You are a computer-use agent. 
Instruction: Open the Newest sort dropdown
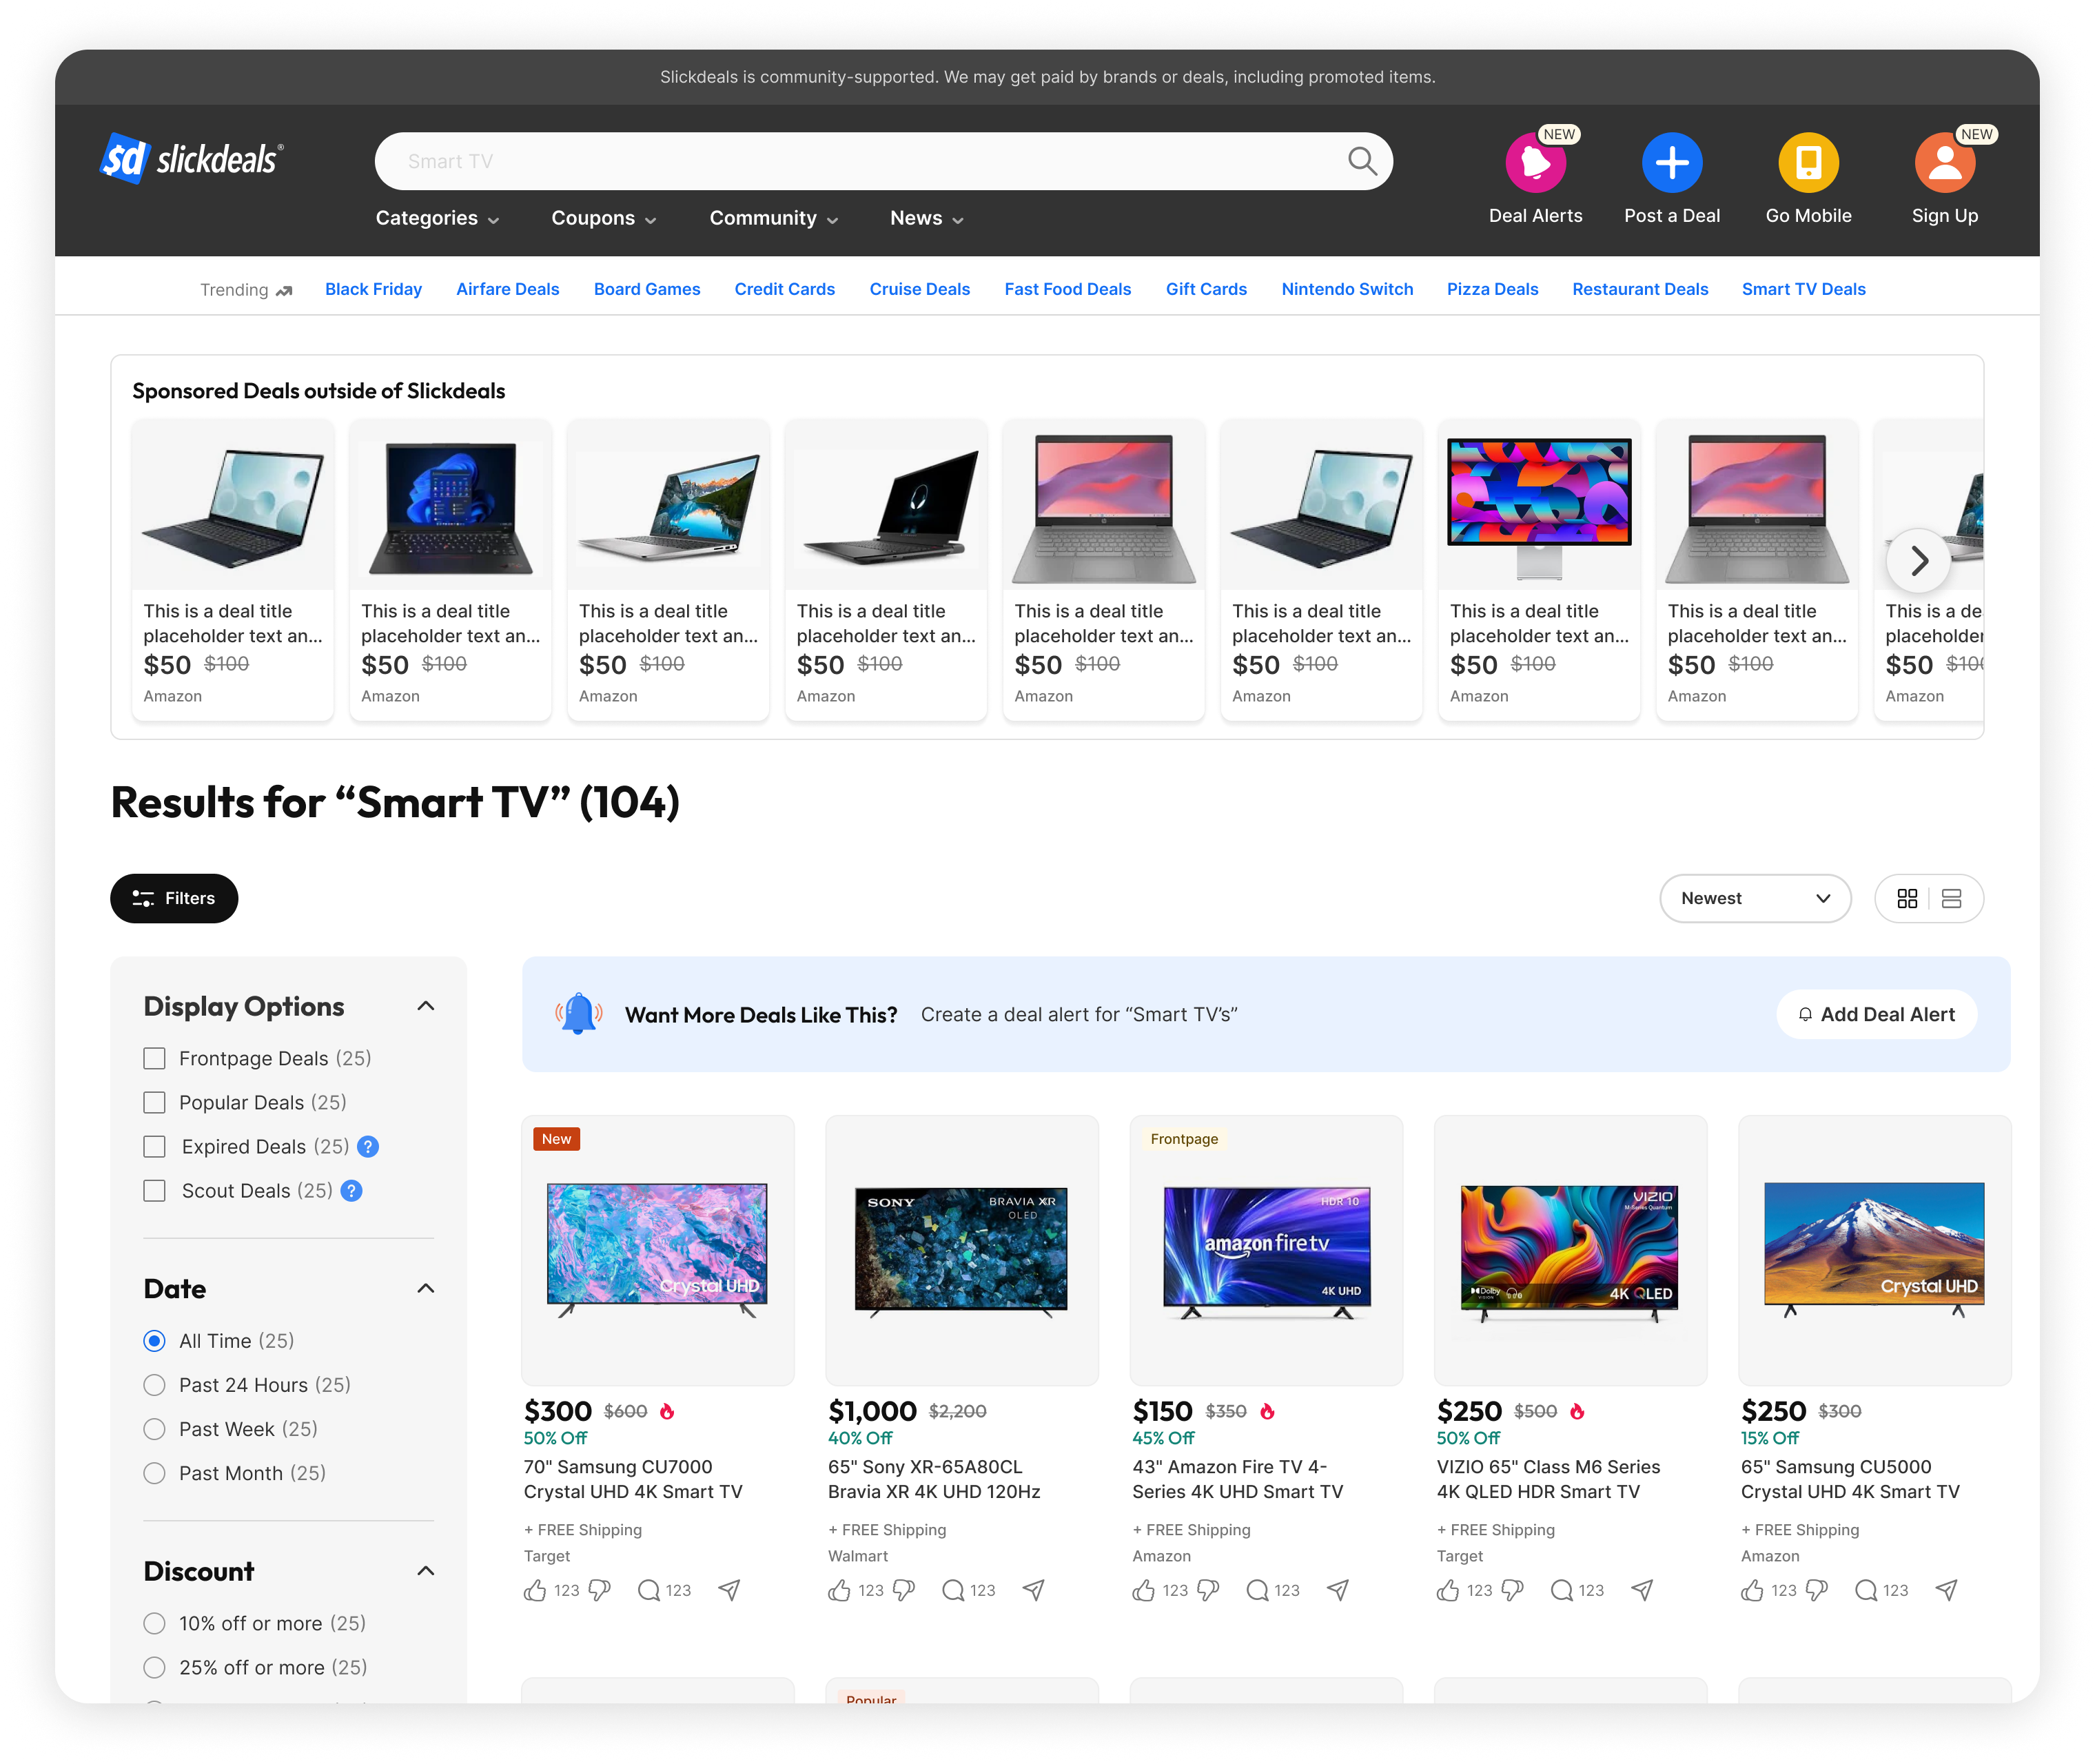[x=1755, y=898]
